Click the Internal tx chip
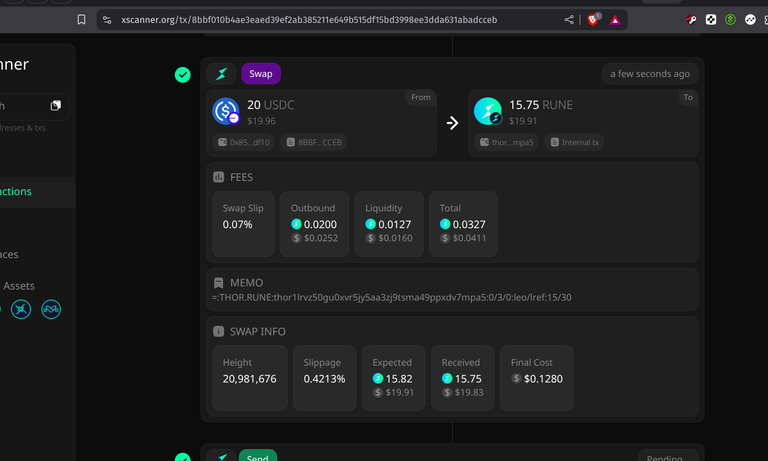 click(x=575, y=142)
